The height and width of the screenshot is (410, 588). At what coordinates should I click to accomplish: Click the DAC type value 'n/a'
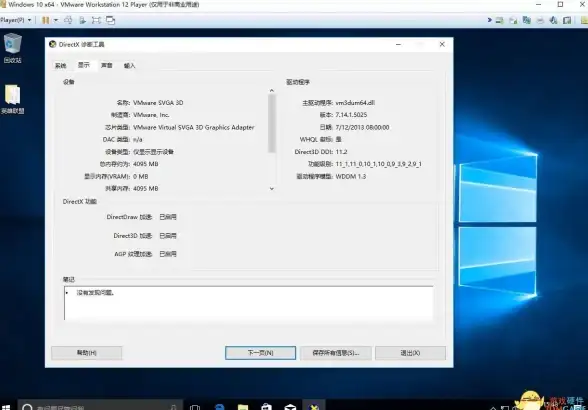click(x=138, y=140)
